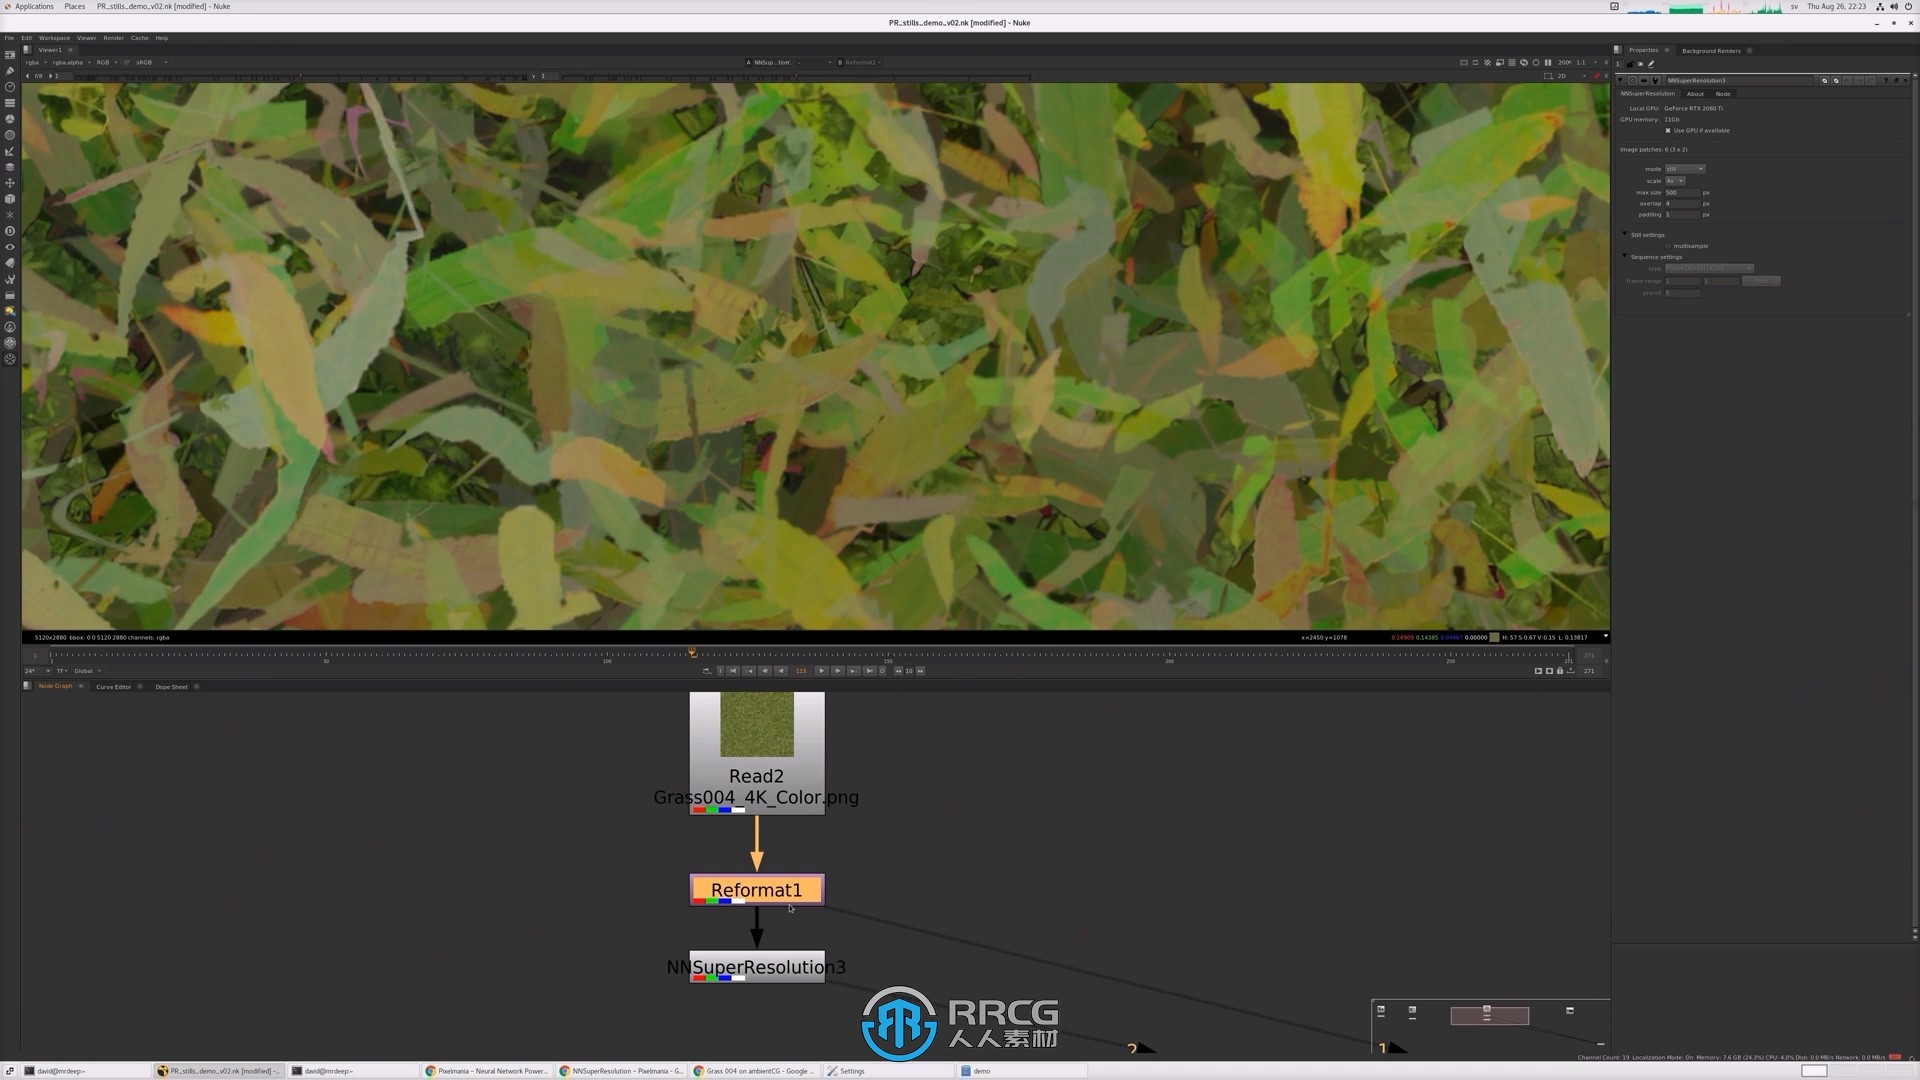Viewport: 1920px width, 1080px height.
Task: Open the Color nodes toolbar icon
Action: click(x=10, y=119)
